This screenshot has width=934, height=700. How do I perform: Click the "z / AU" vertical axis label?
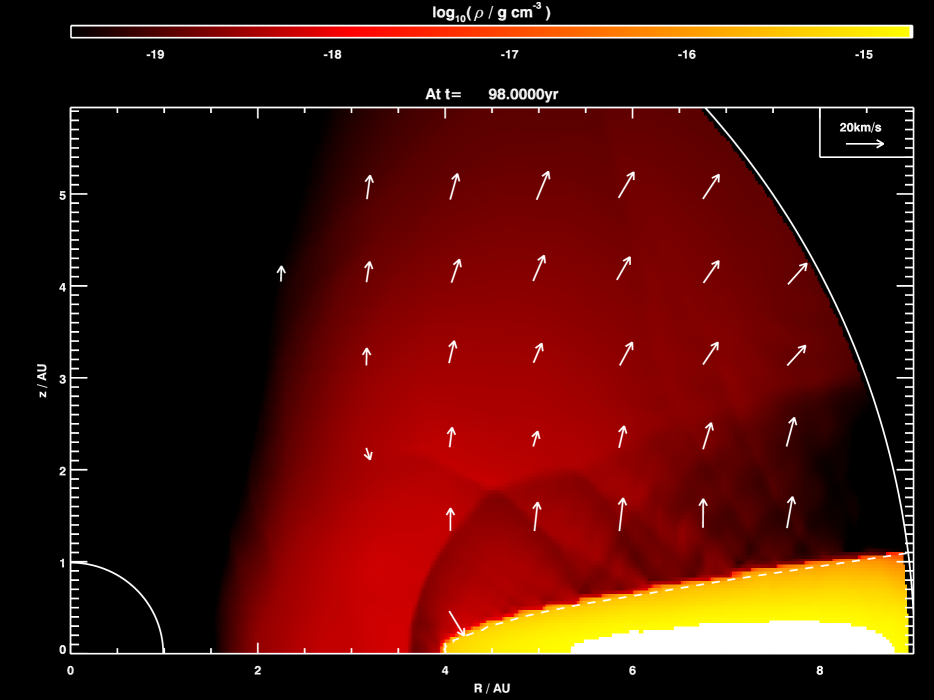coord(42,381)
